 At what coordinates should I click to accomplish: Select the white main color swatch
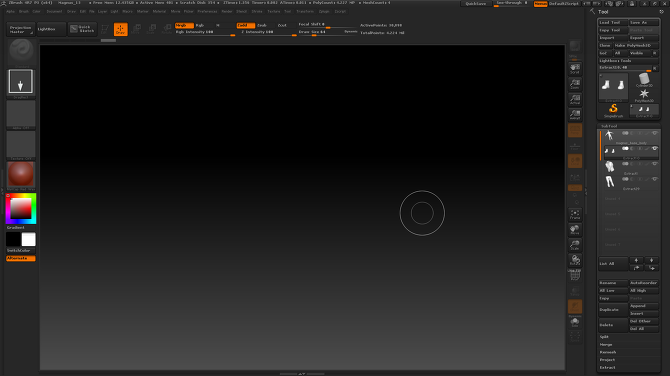[29, 239]
